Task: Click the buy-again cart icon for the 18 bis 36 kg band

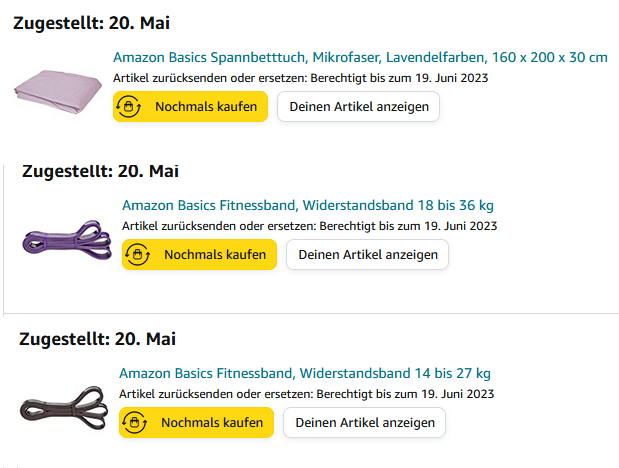Action: 139,255
